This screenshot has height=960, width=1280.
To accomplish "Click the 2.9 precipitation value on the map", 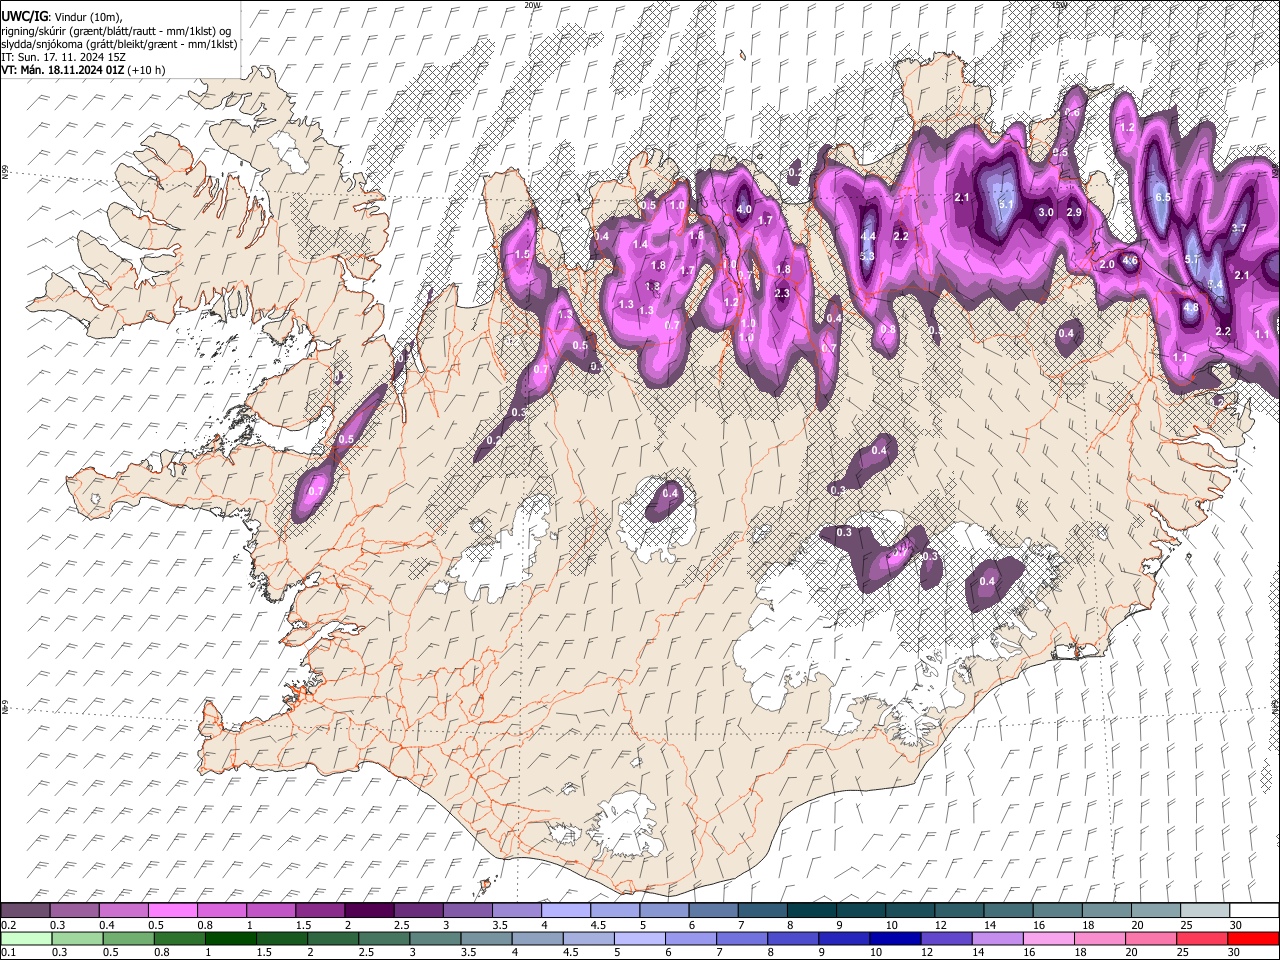I will pyautogui.click(x=1075, y=212).
